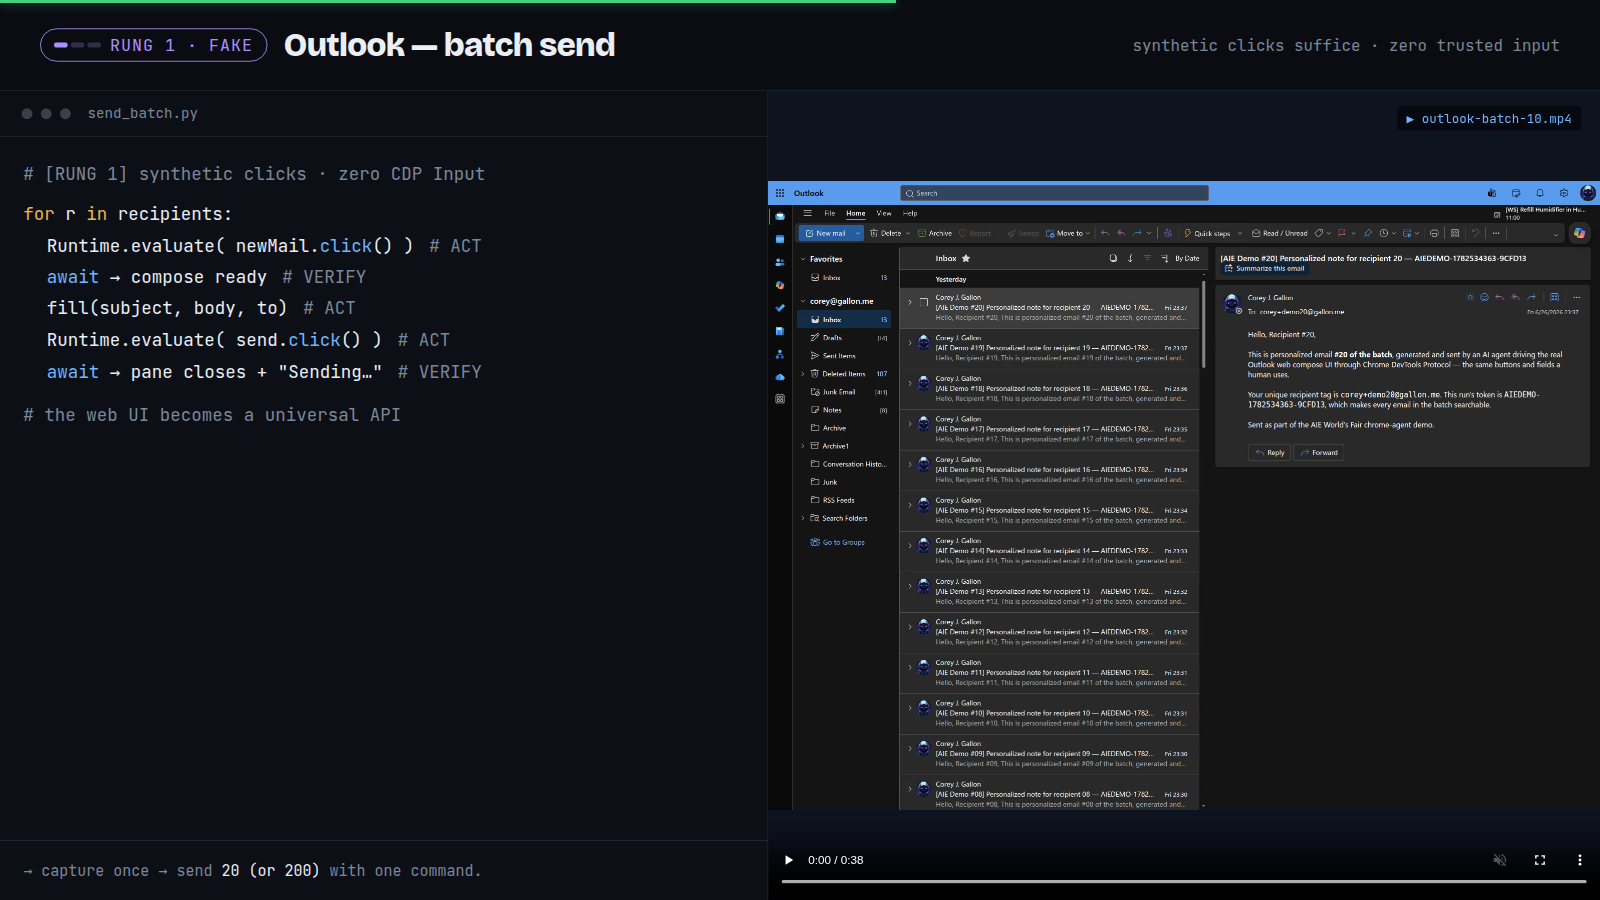
Task: Open the AIE Demo #15 email
Action: [x=1049, y=511]
